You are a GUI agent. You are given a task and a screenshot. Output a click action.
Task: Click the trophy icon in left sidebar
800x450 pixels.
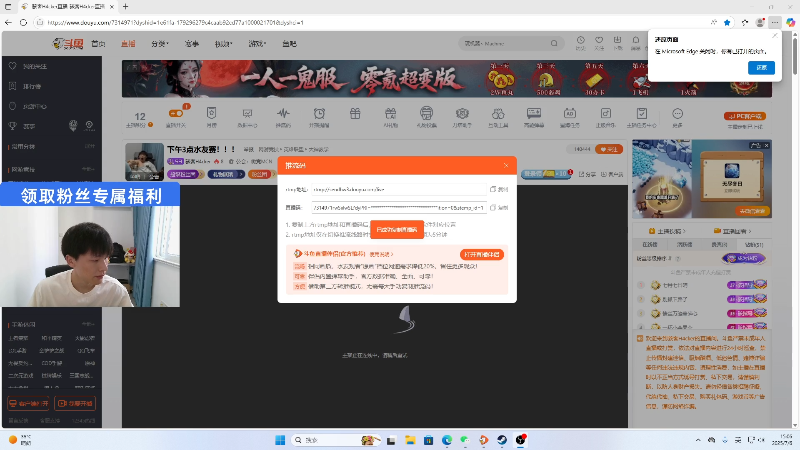click(13, 126)
